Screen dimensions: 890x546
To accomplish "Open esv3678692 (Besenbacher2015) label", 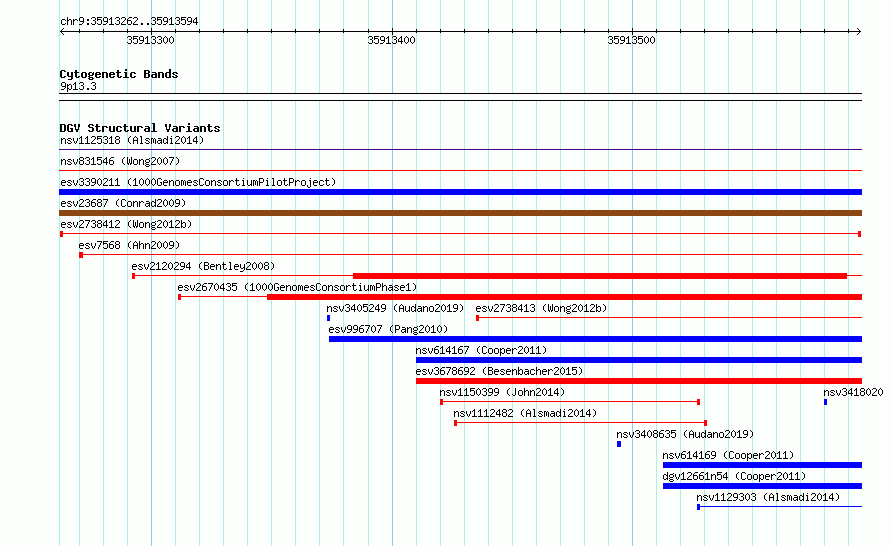I will [x=499, y=371].
